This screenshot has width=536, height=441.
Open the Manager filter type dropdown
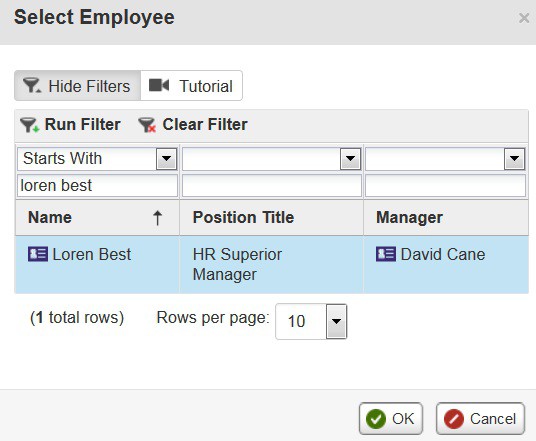tap(514, 159)
